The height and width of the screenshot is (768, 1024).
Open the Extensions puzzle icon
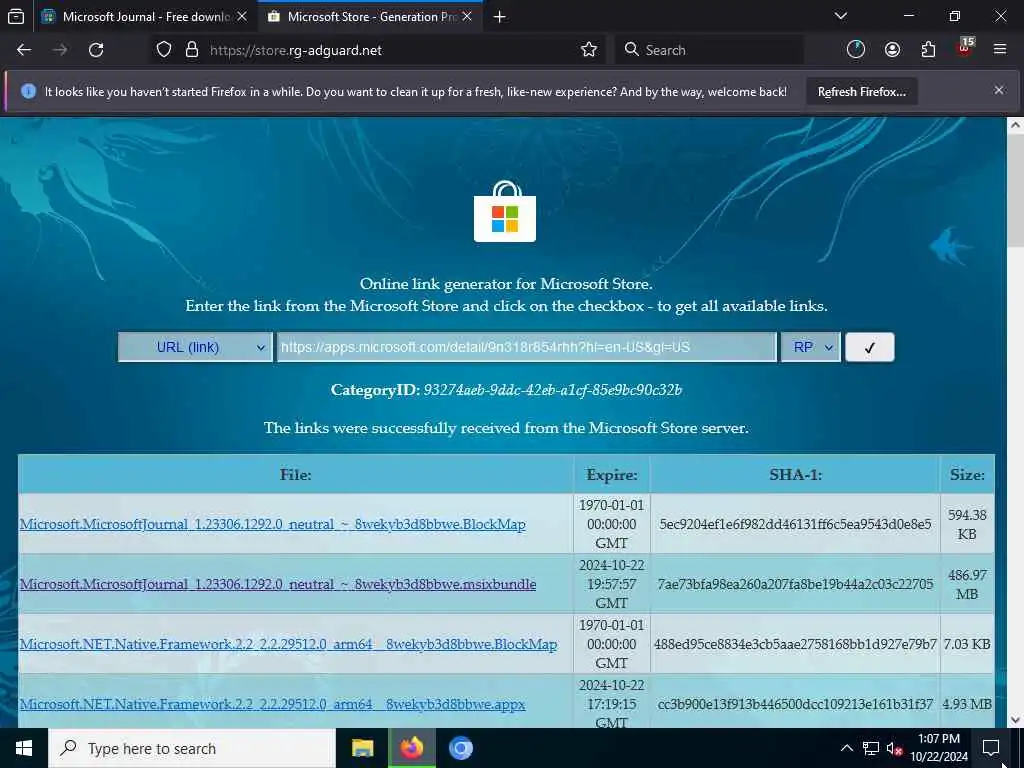coord(928,50)
